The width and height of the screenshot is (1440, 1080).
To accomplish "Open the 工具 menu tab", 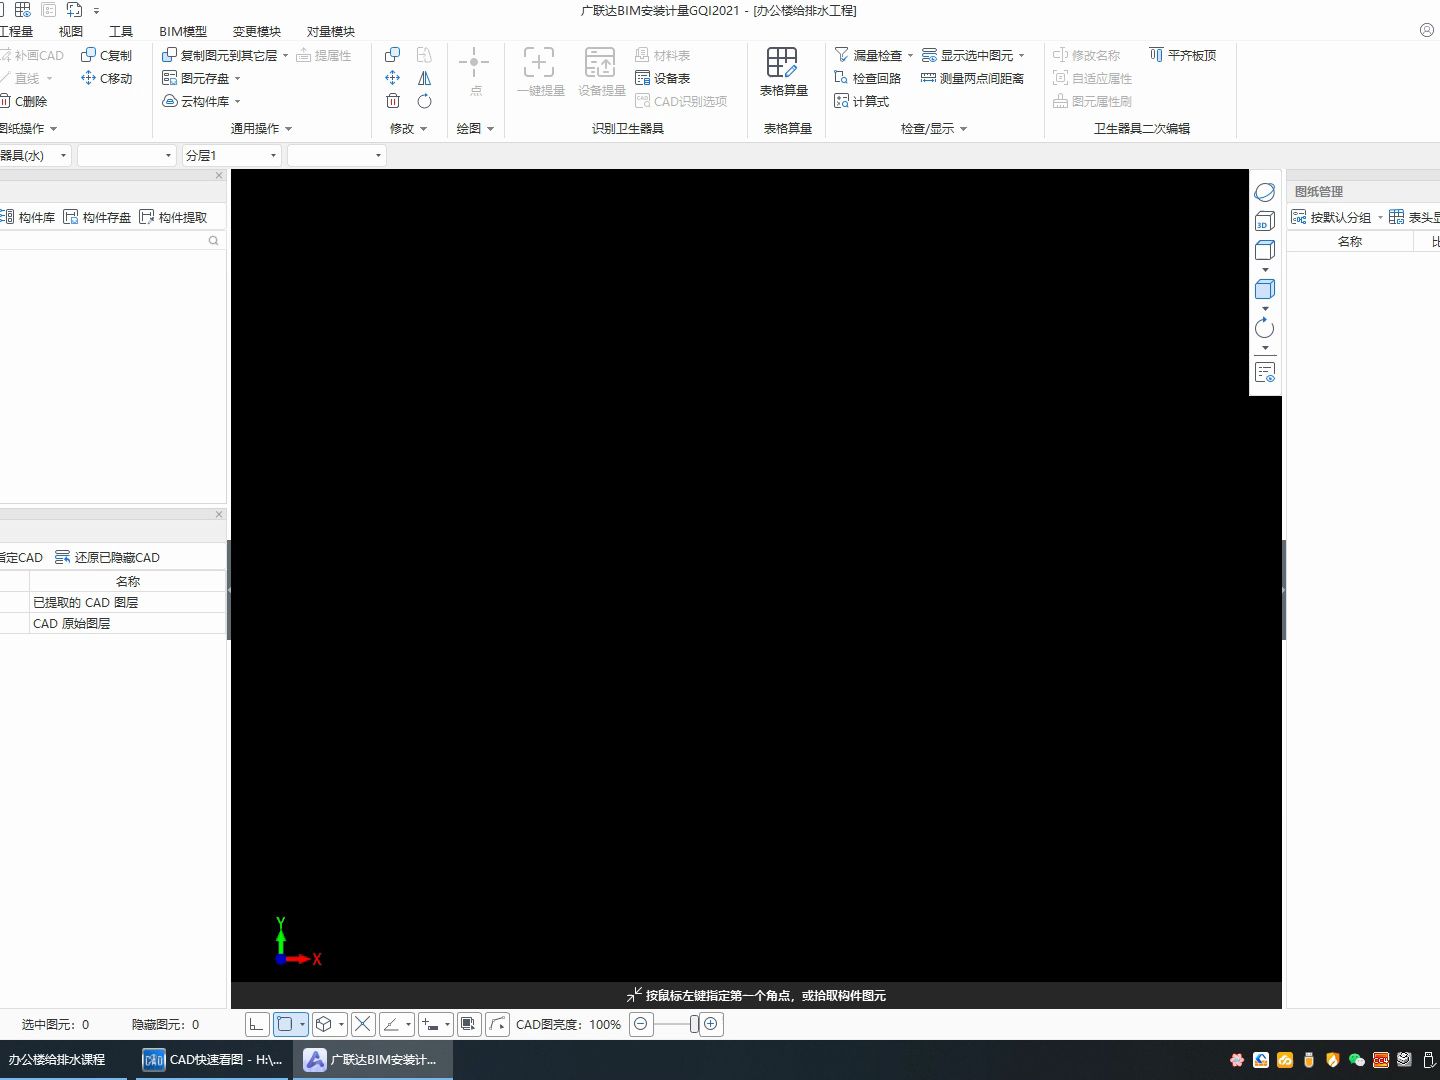I will (x=121, y=31).
